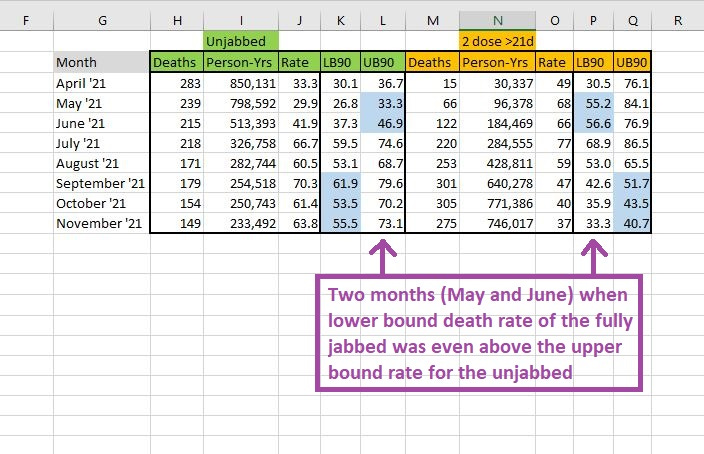This screenshot has height=454, width=704.
Task: Select cell with value 798,592
Action: pyautogui.click(x=241, y=103)
